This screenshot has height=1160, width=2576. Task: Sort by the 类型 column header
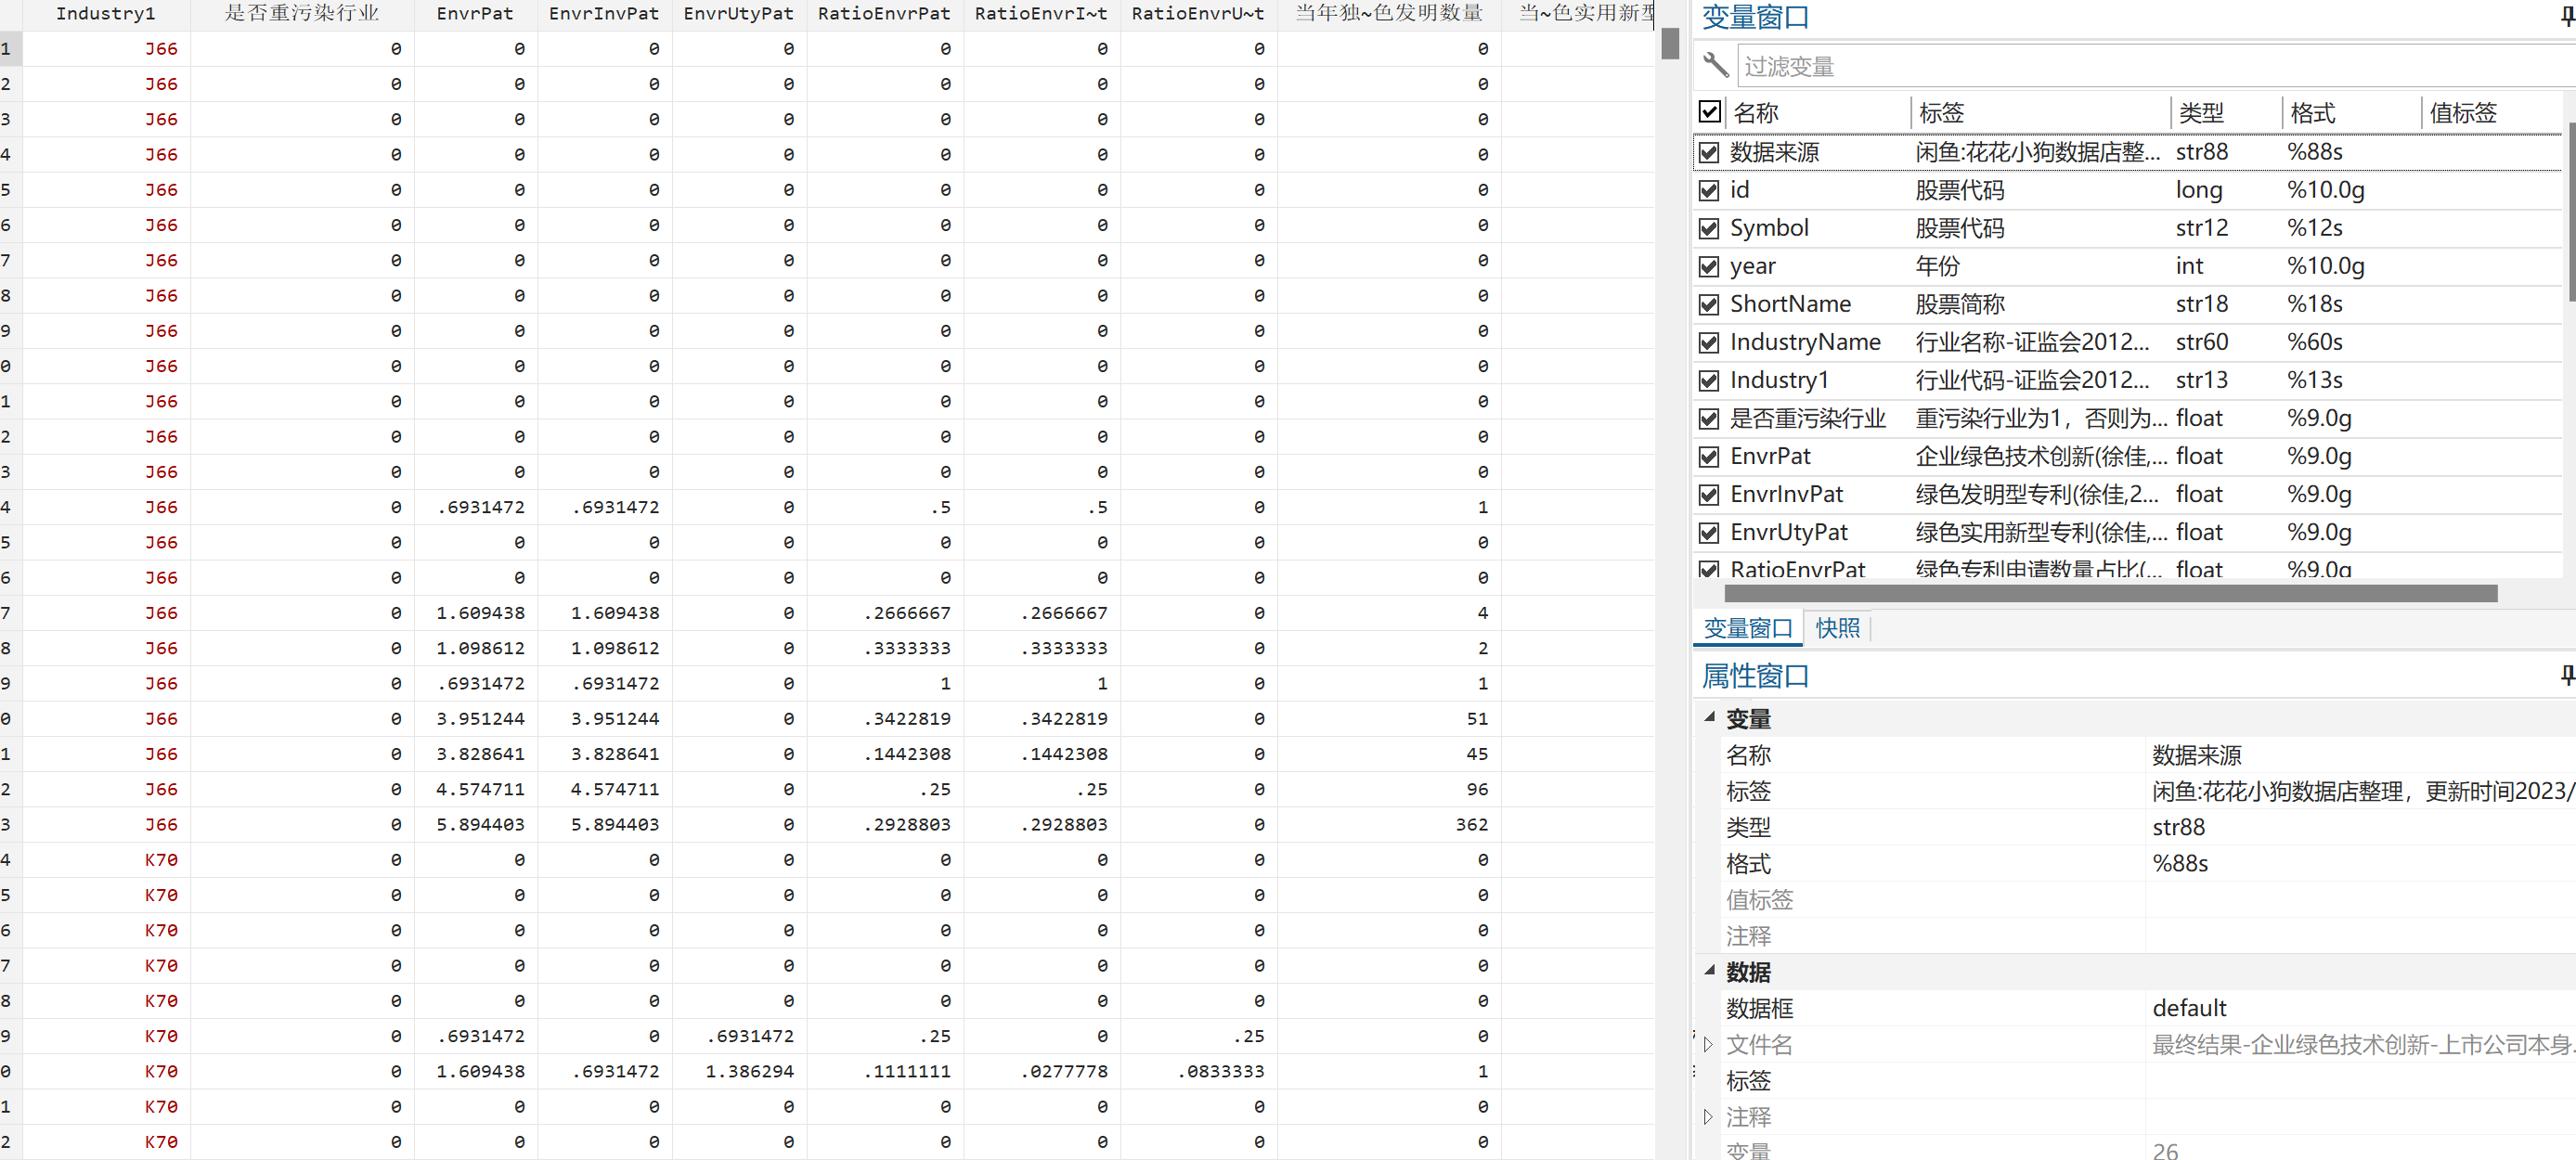coord(2201,113)
